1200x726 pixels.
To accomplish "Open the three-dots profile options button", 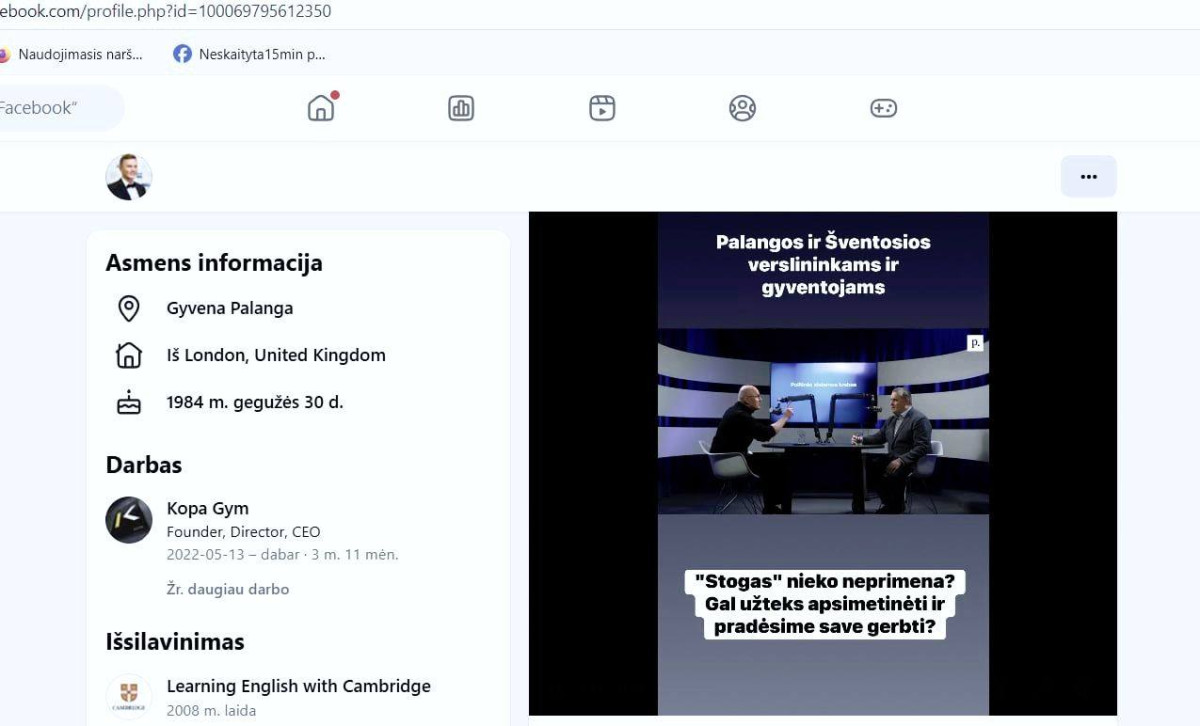I will 1089,177.
